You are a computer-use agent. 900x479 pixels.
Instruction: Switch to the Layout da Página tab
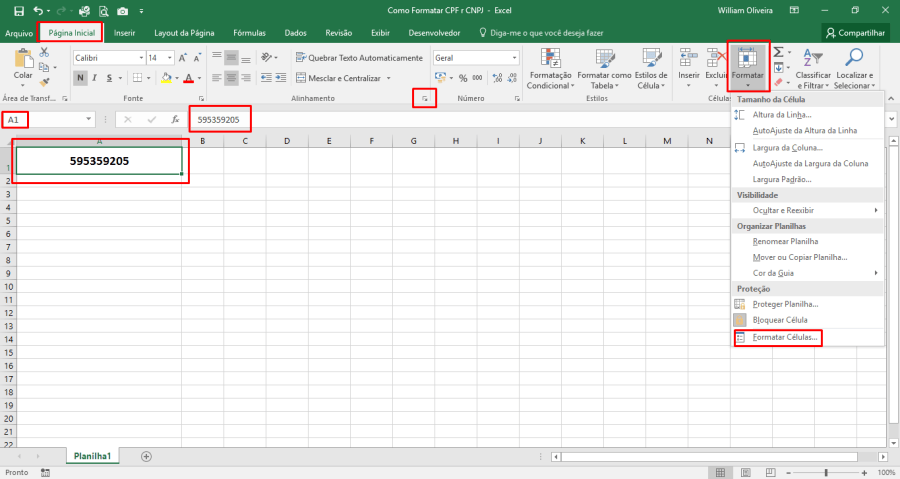[184, 33]
